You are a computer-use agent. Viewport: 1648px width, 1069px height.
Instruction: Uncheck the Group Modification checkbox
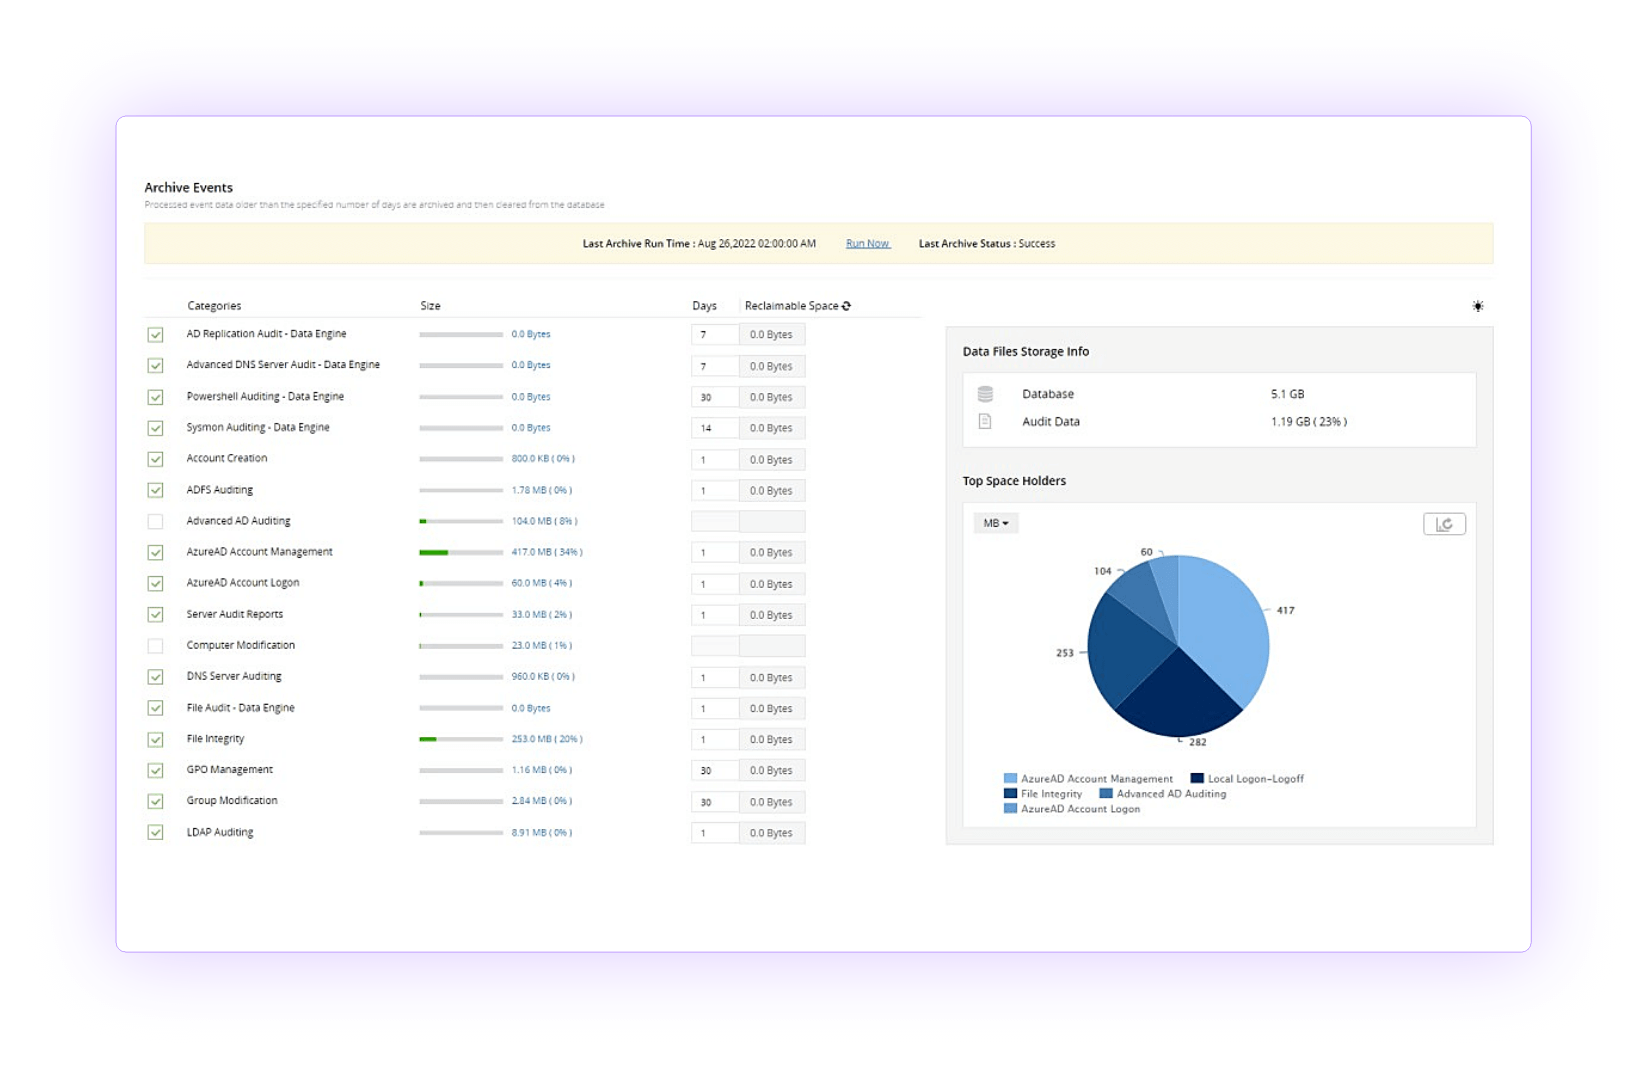click(155, 801)
